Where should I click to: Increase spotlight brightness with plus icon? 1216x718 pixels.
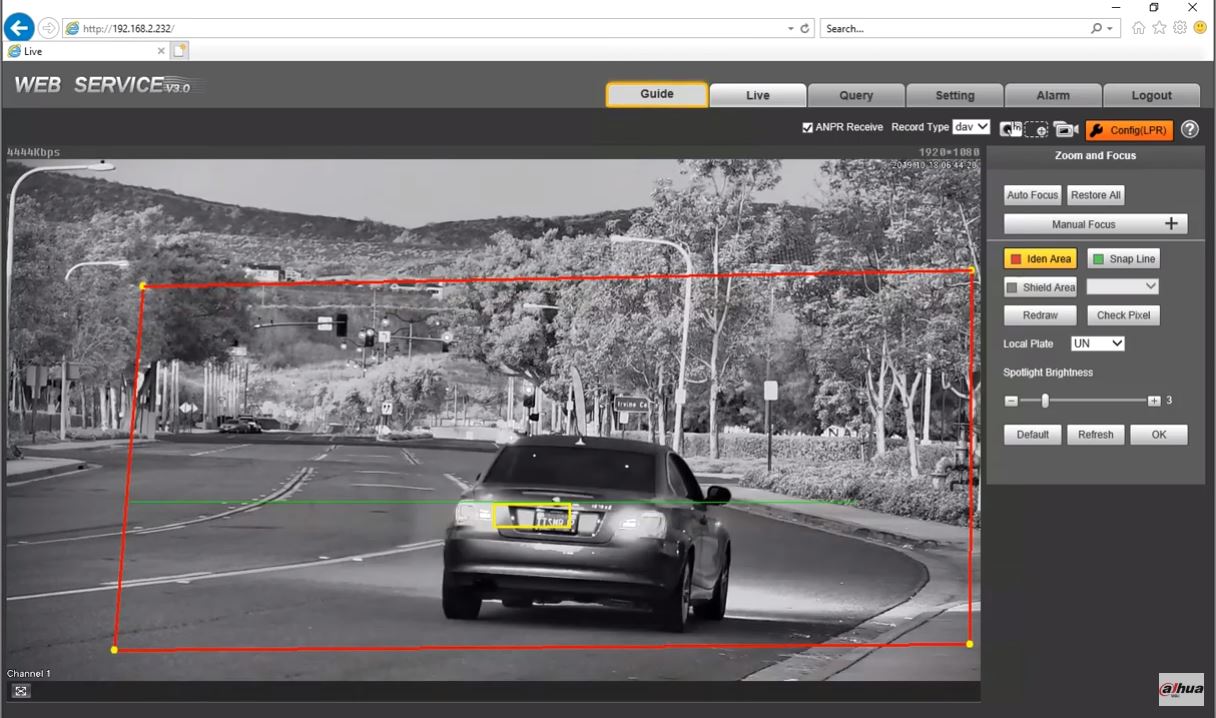1154,400
